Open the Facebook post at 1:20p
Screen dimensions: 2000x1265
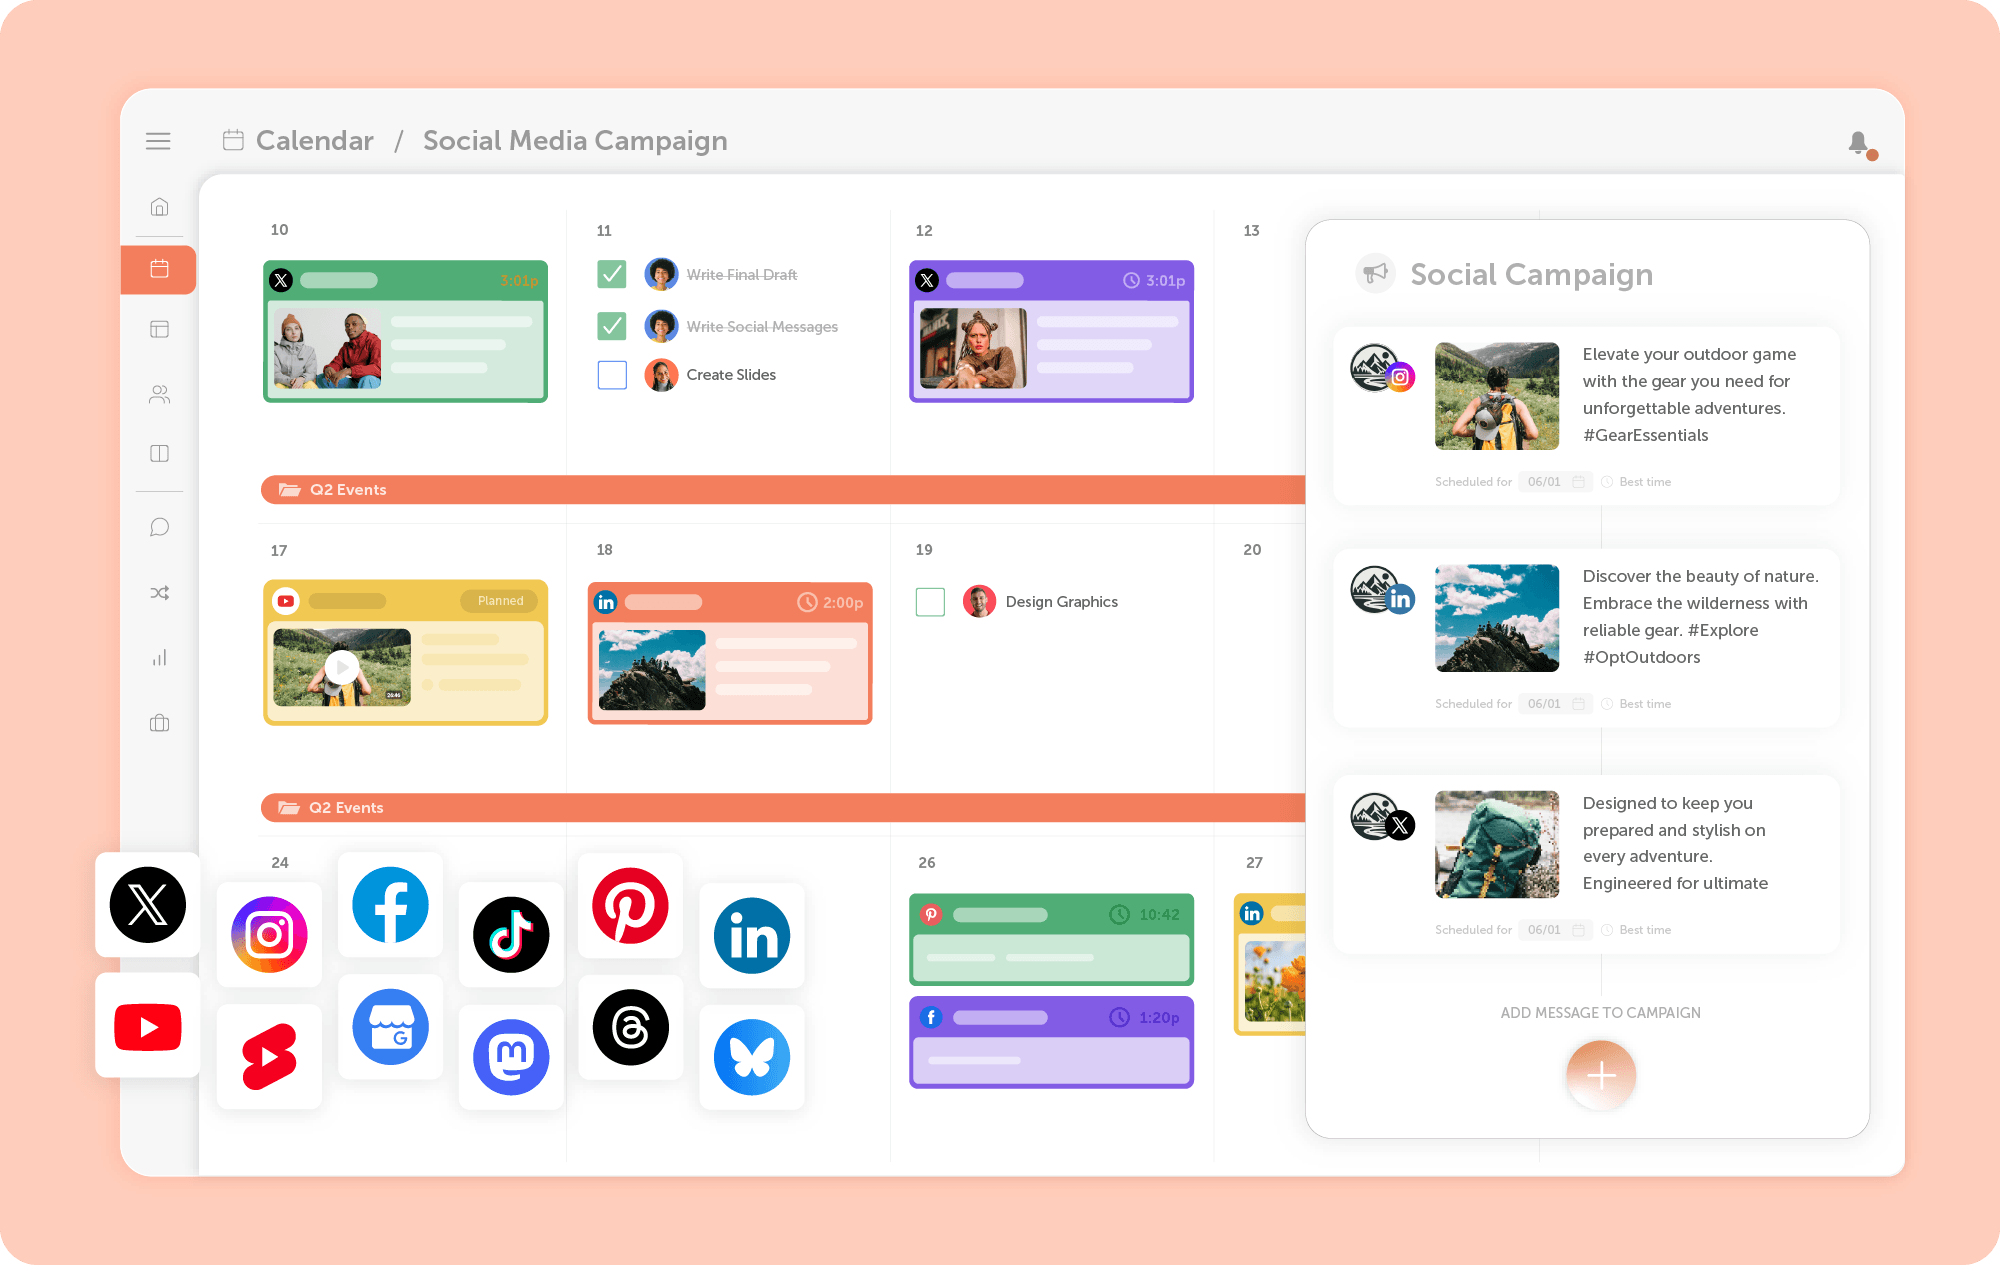tap(1051, 1042)
